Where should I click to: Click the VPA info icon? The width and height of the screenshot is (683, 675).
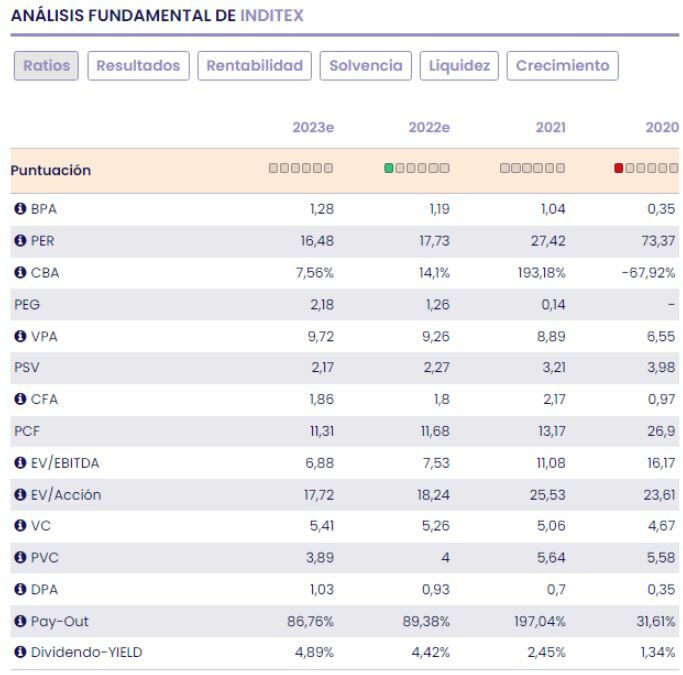[x=19, y=336]
